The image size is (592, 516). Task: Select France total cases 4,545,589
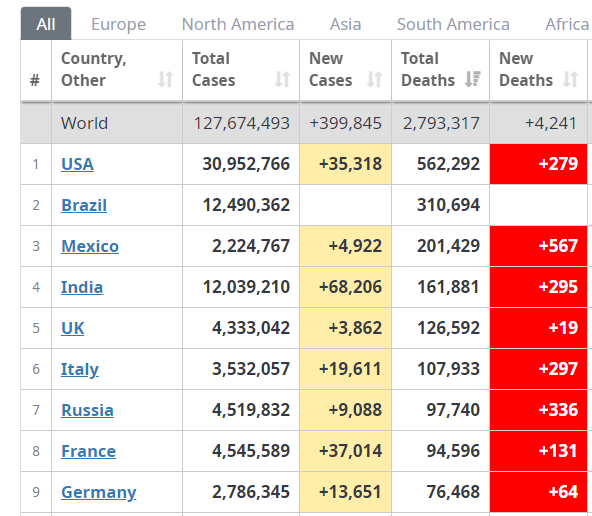(x=251, y=451)
